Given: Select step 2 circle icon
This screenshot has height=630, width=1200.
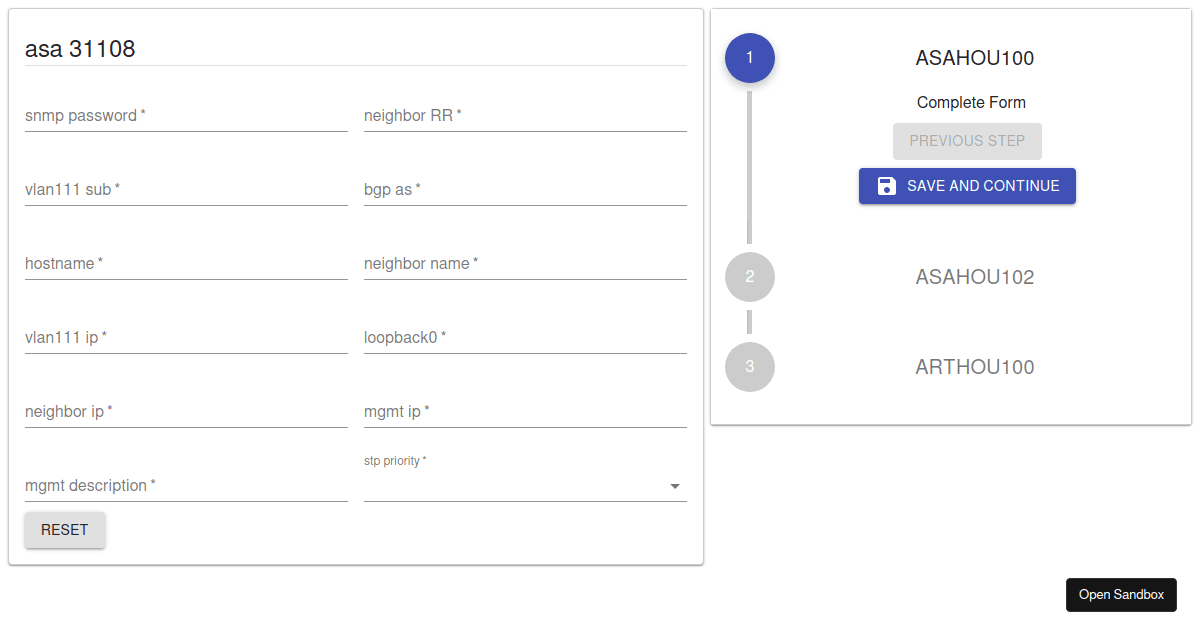Looking at the screenshot, I should tap(750, 277).
